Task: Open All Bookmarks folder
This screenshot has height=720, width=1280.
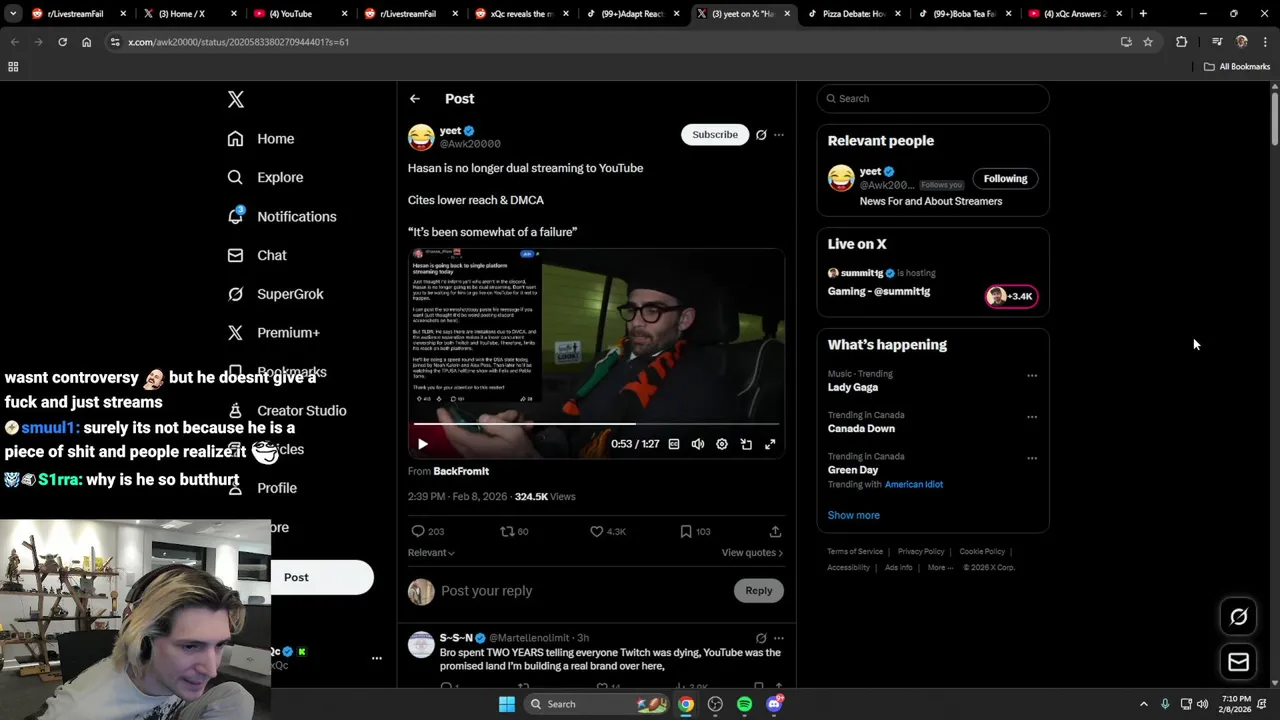Action: [x=1236, y=67]
